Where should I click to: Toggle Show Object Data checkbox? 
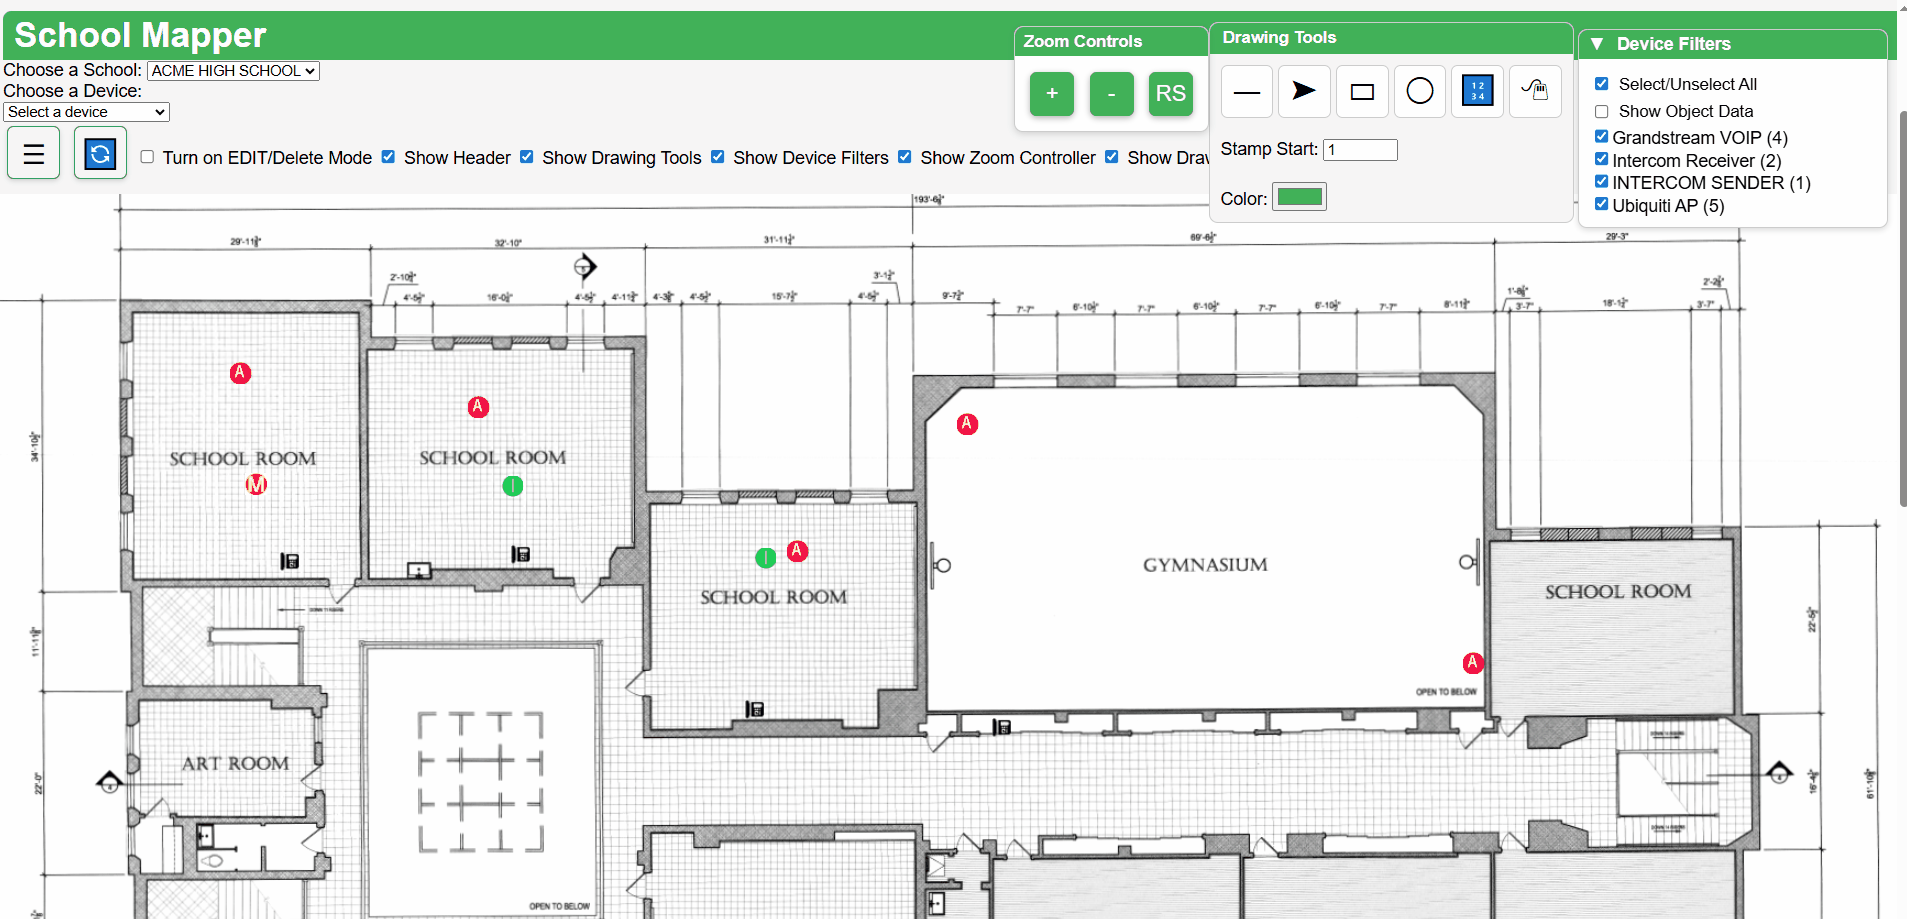pyautogui.click(x=1602, y=112)
